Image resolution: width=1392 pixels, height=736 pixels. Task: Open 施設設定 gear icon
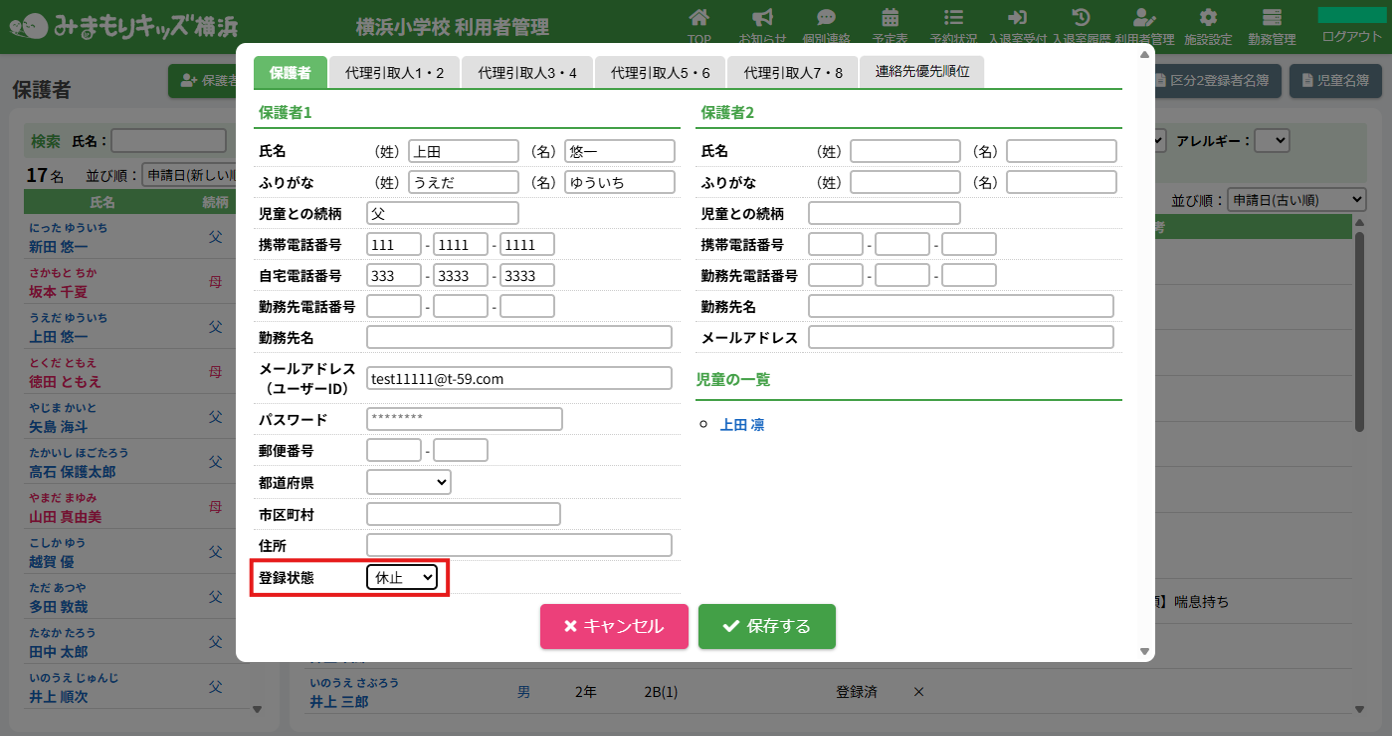pyautogui.click(x=1208, y=18)
